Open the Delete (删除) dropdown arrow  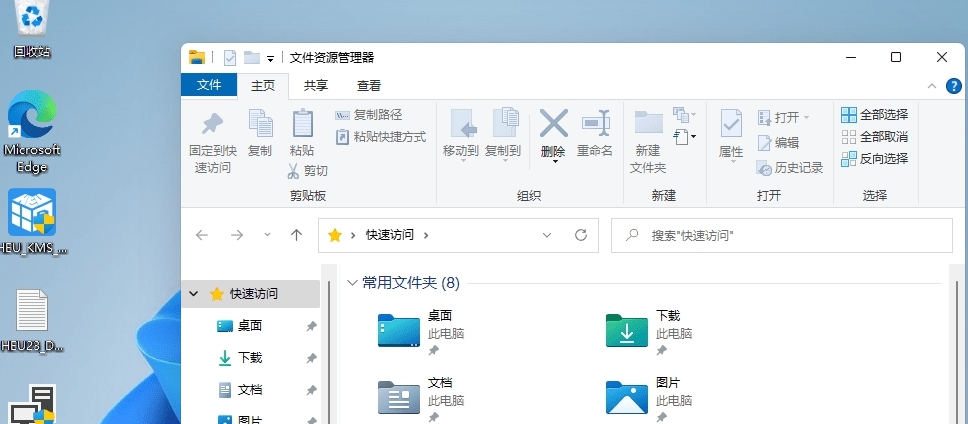pyautogui.click(x=554, y=162)
